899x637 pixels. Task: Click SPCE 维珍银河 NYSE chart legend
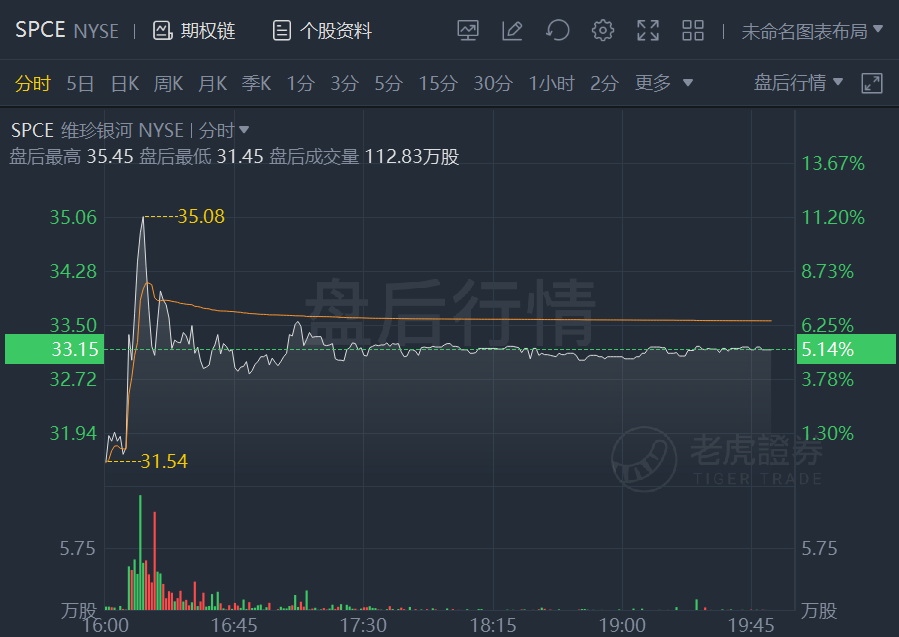click(97, 131)
